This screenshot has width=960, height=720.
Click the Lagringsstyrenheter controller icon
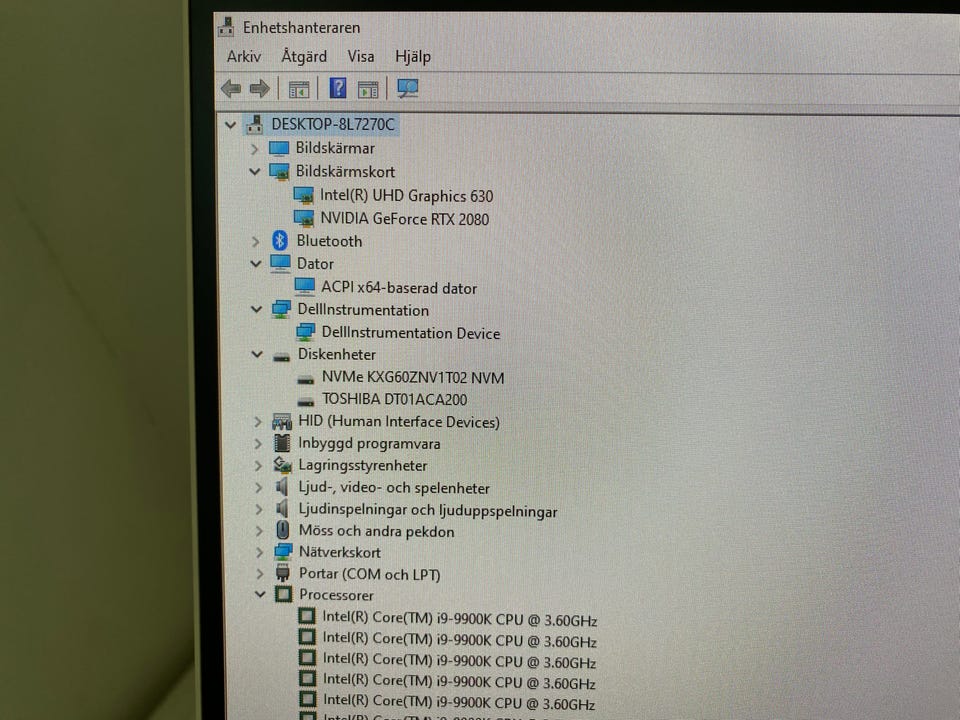[x=282, y=465]
